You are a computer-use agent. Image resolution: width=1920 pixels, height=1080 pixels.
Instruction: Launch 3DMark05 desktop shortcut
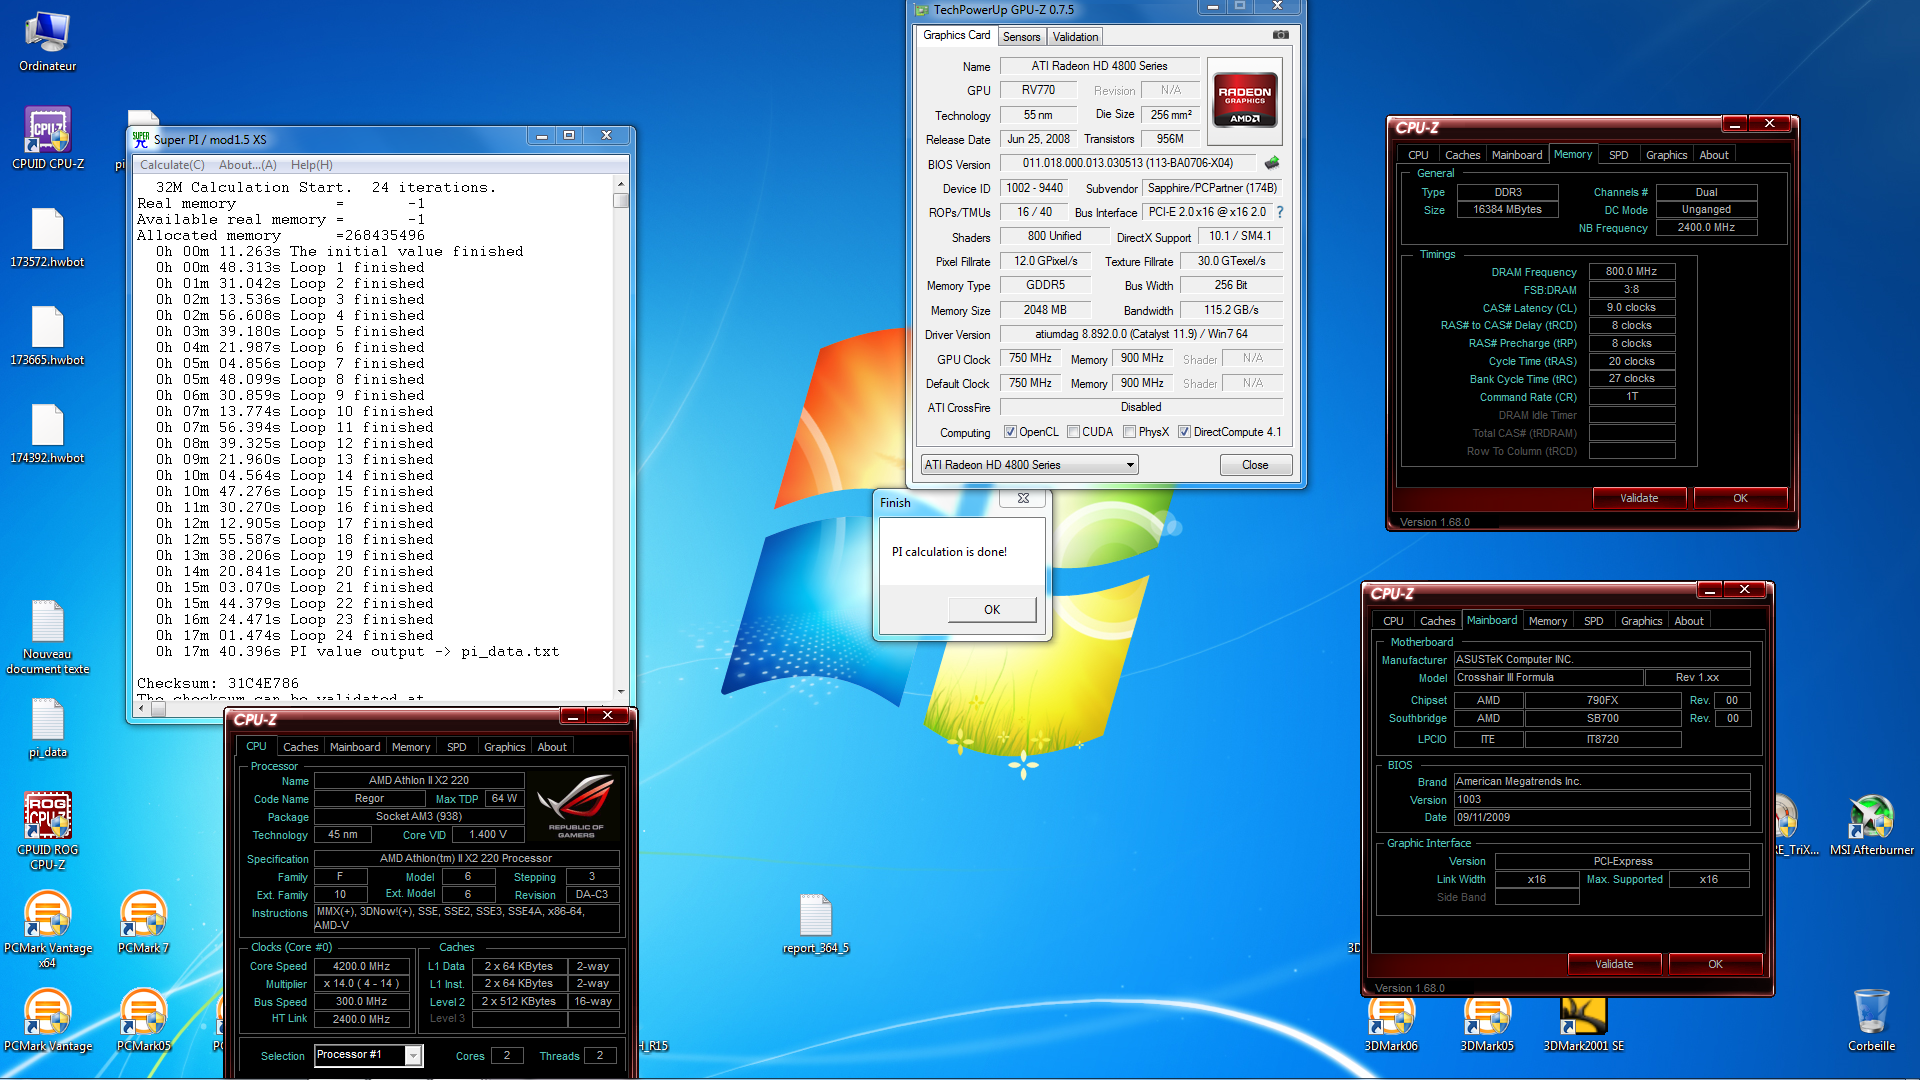1487,1024
